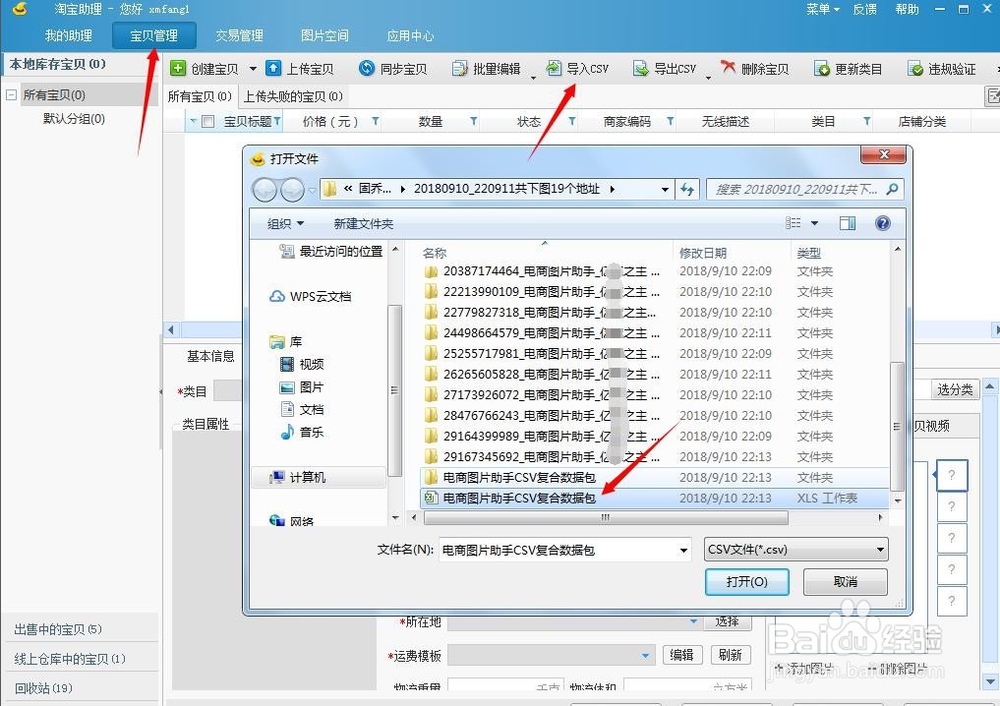
Task: Click the 违规验证 check icon
Action: tap(915, 69)
